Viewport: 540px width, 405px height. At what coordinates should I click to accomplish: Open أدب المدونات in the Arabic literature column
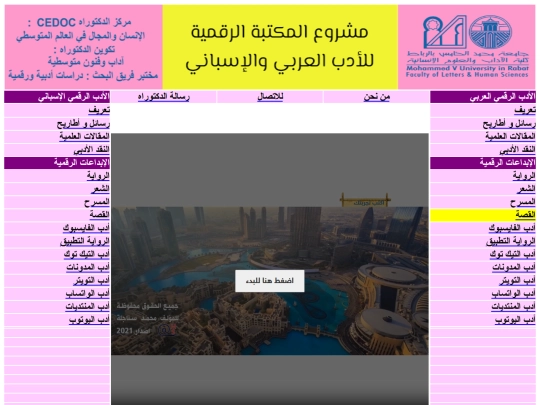point(514,267)
